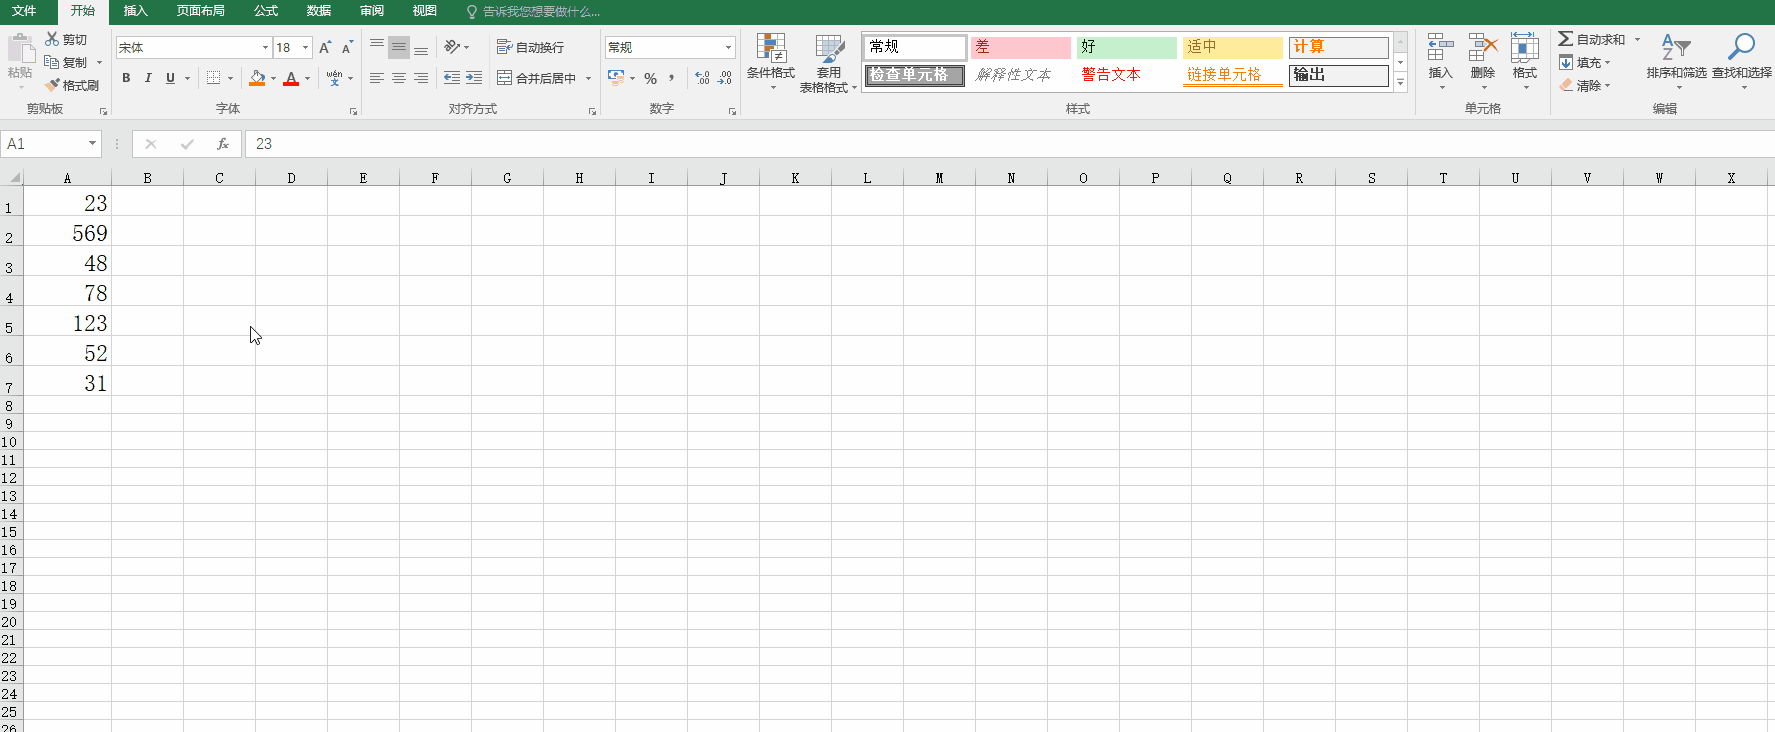Apply percent style
This screenshot has width=1775, height=732.
point(651,78)
